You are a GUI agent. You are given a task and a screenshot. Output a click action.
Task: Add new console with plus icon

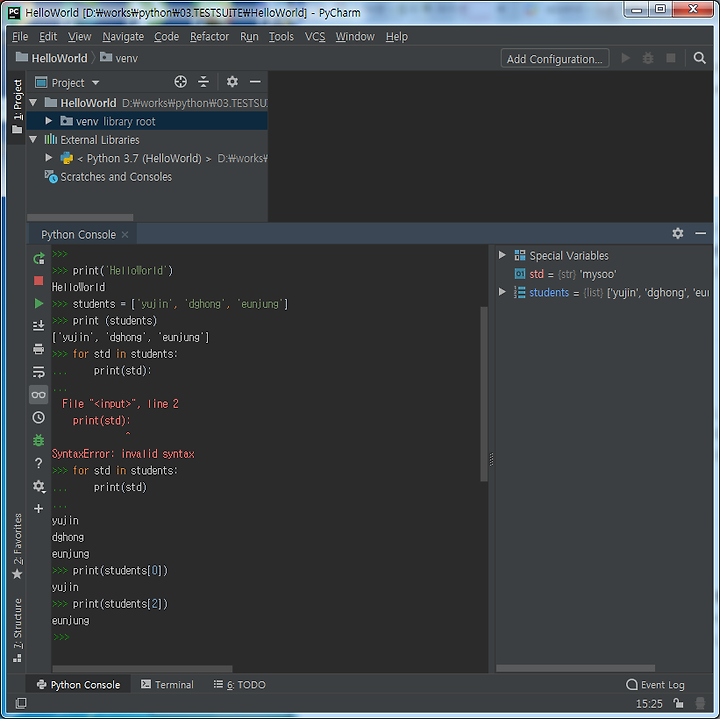tap(39, 508)
